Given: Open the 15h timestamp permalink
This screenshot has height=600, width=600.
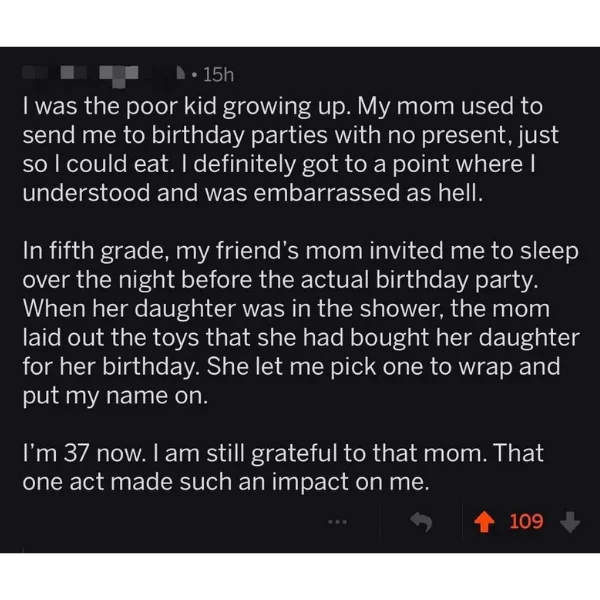Looking at the screenshot, I should 218,75.
